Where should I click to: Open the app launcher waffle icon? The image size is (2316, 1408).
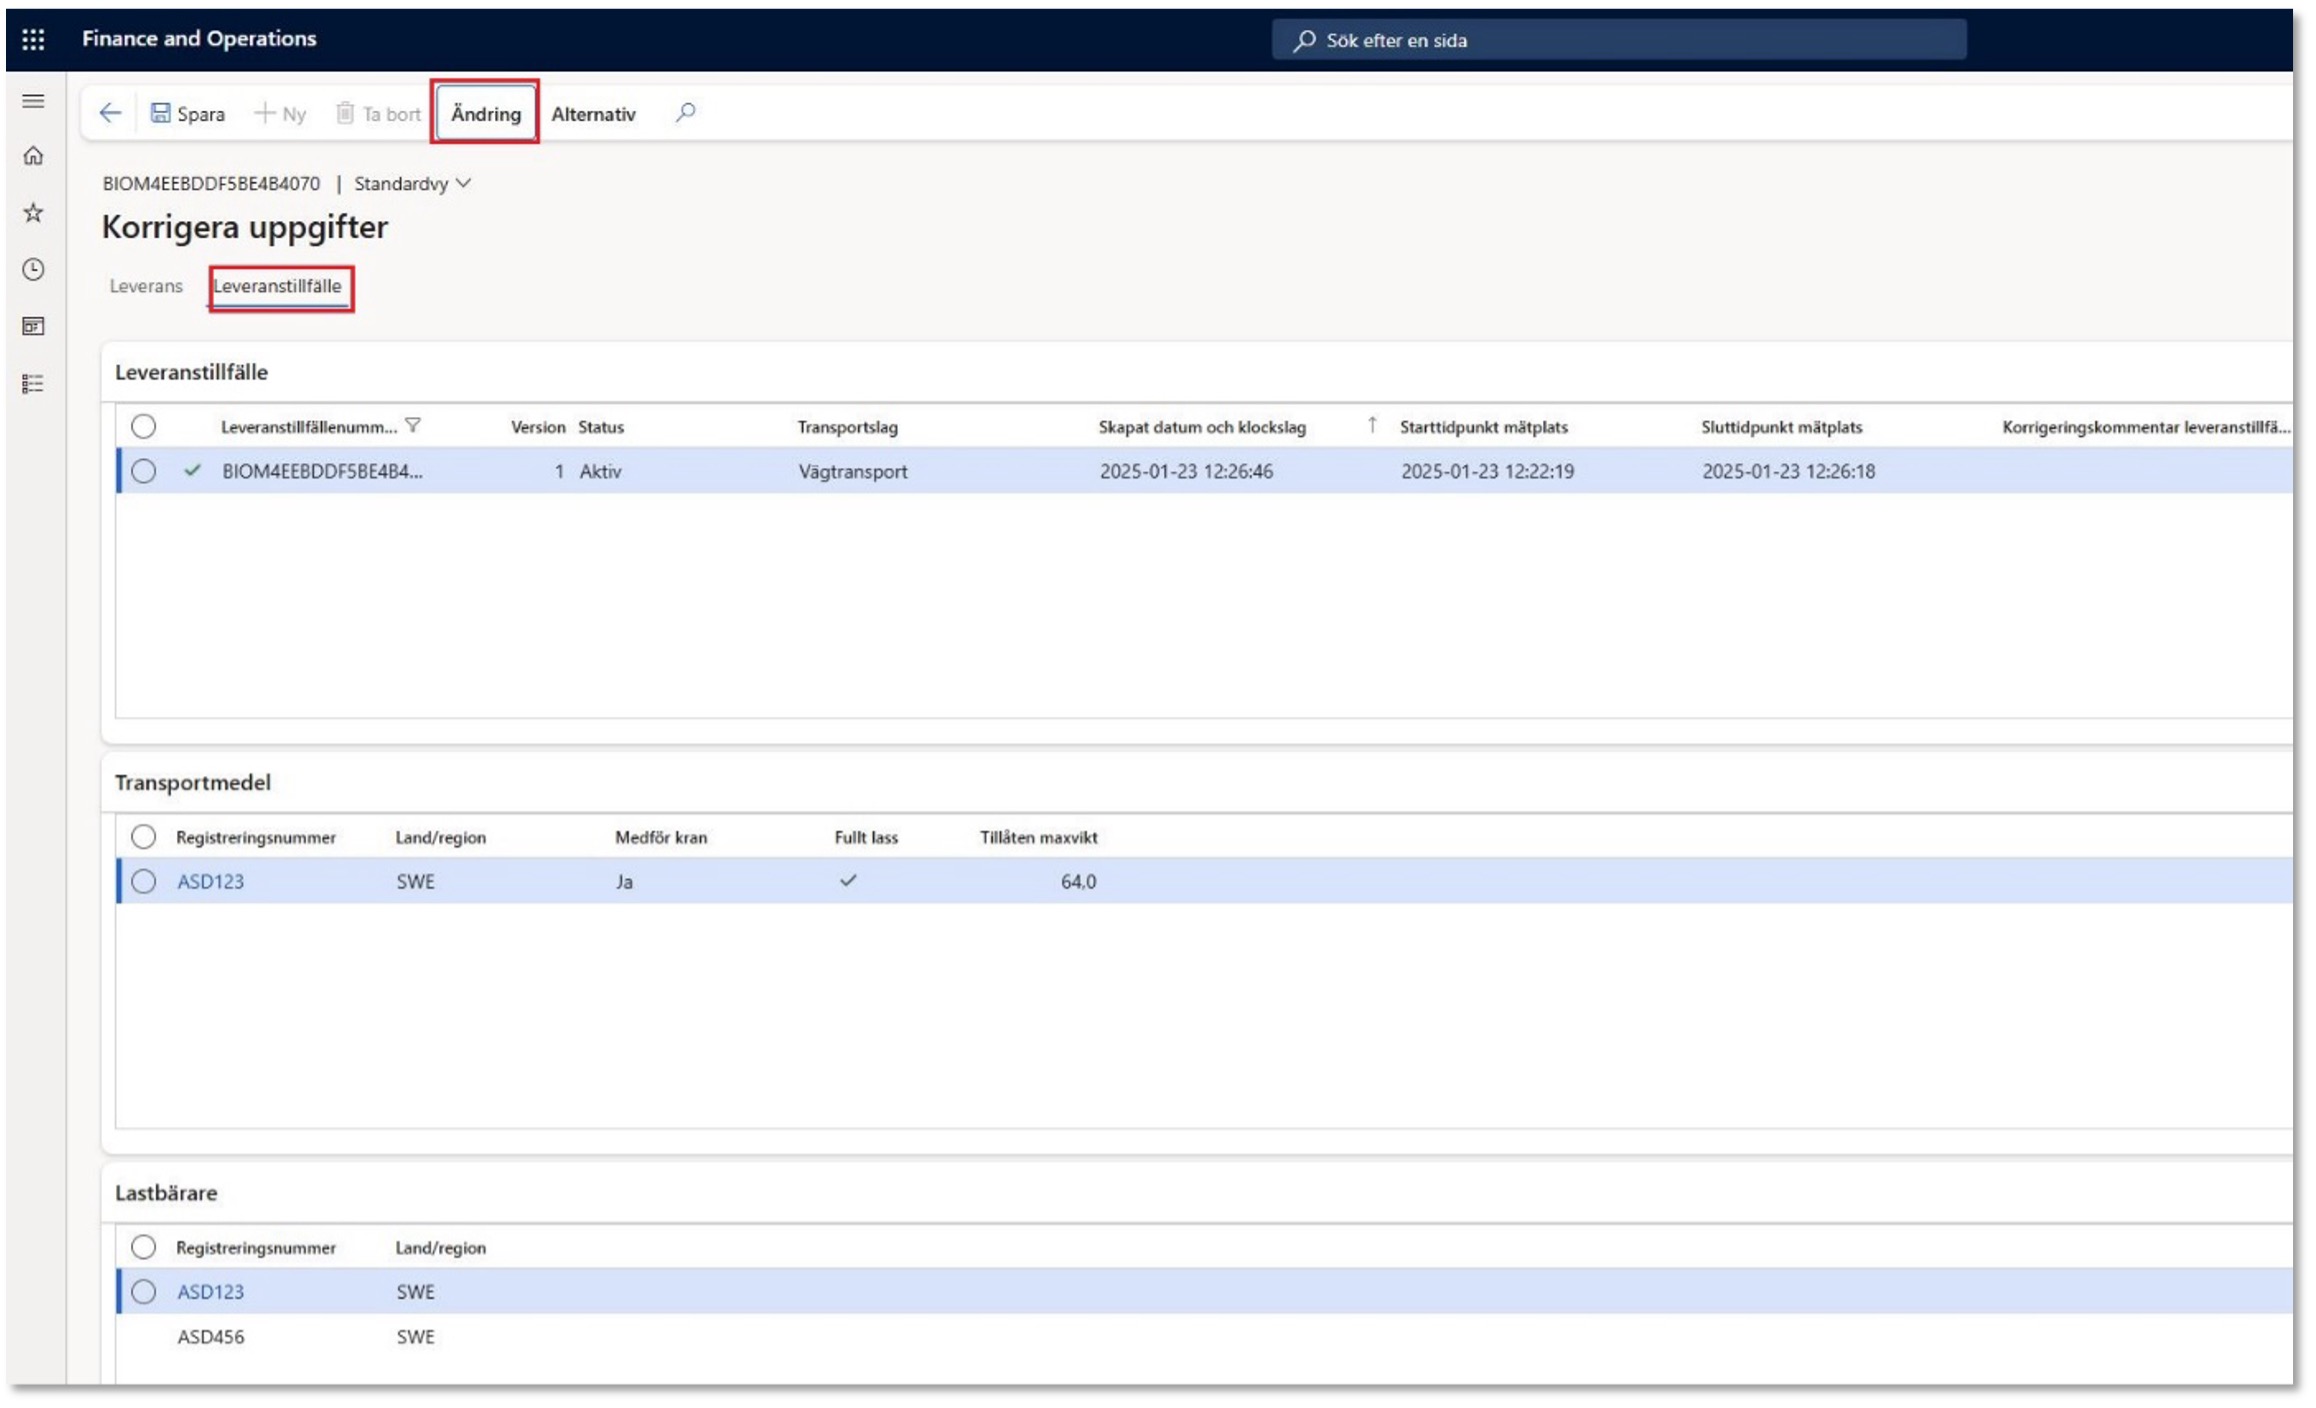[x=33, y=39]
